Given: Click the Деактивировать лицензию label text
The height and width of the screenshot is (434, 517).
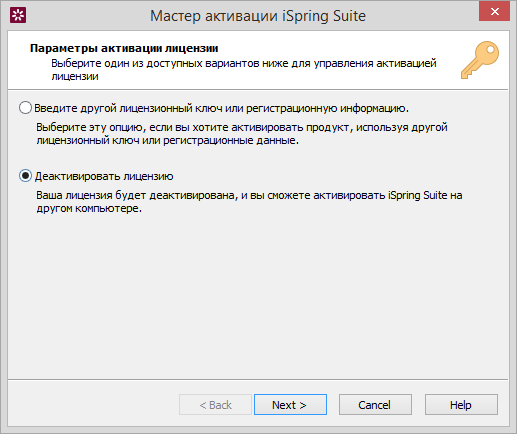Looking at the screenshot, I should 104,176.
